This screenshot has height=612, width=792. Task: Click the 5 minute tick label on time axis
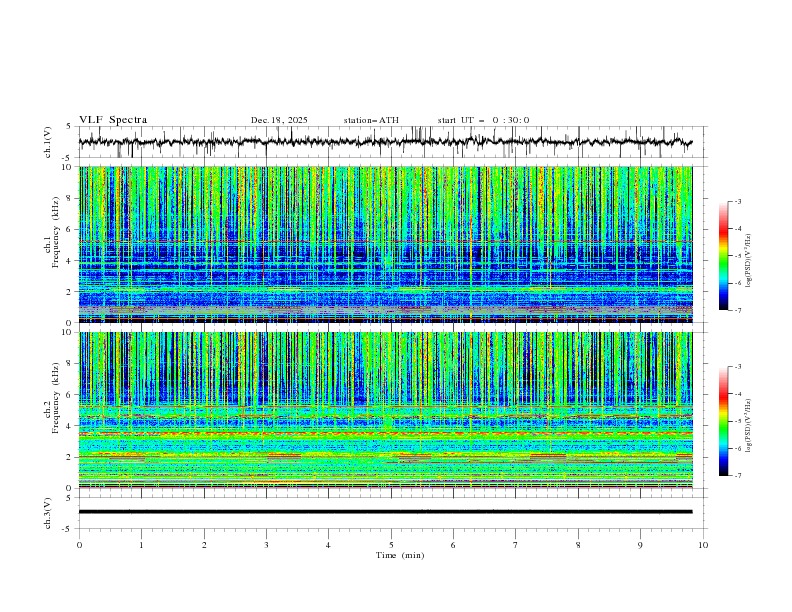[x=391, y=545]
